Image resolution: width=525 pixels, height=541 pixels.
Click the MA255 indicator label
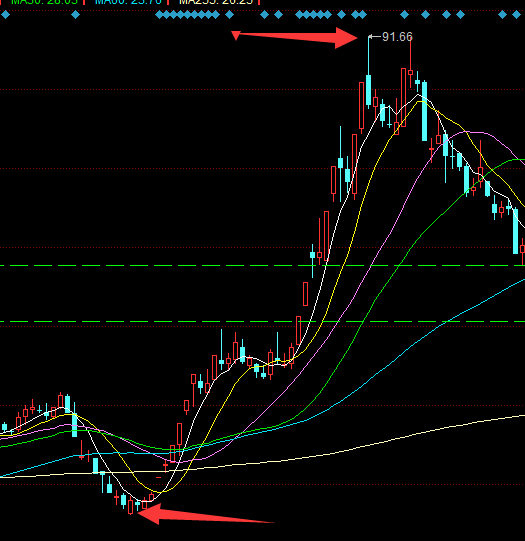216,2
